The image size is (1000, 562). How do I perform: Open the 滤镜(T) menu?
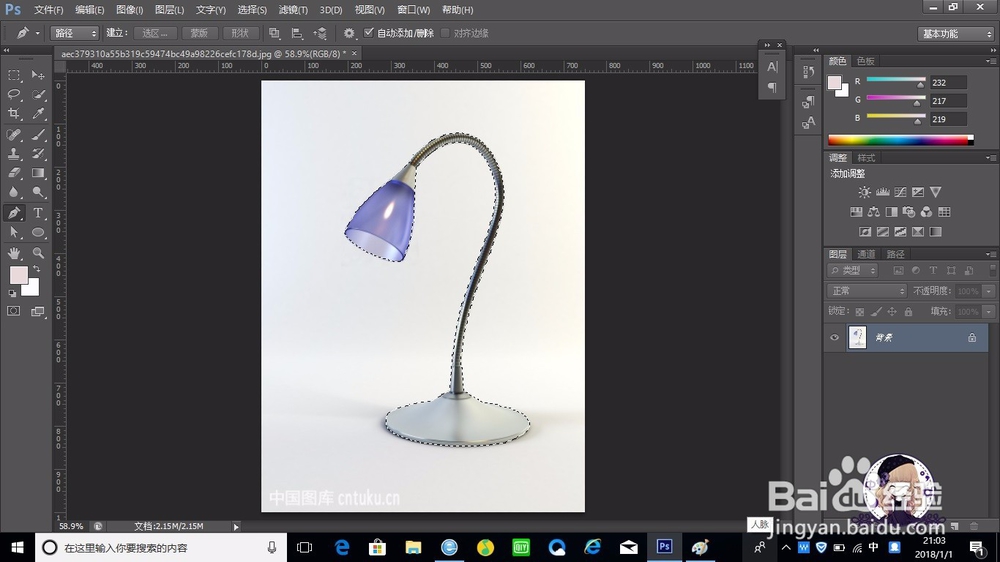click(293, 10)
